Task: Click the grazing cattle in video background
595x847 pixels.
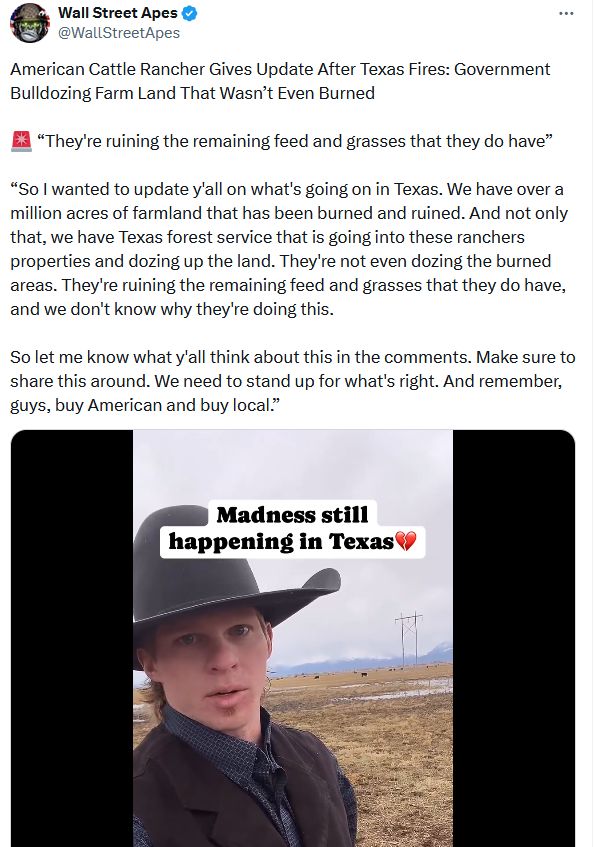Action: point(346,675)
